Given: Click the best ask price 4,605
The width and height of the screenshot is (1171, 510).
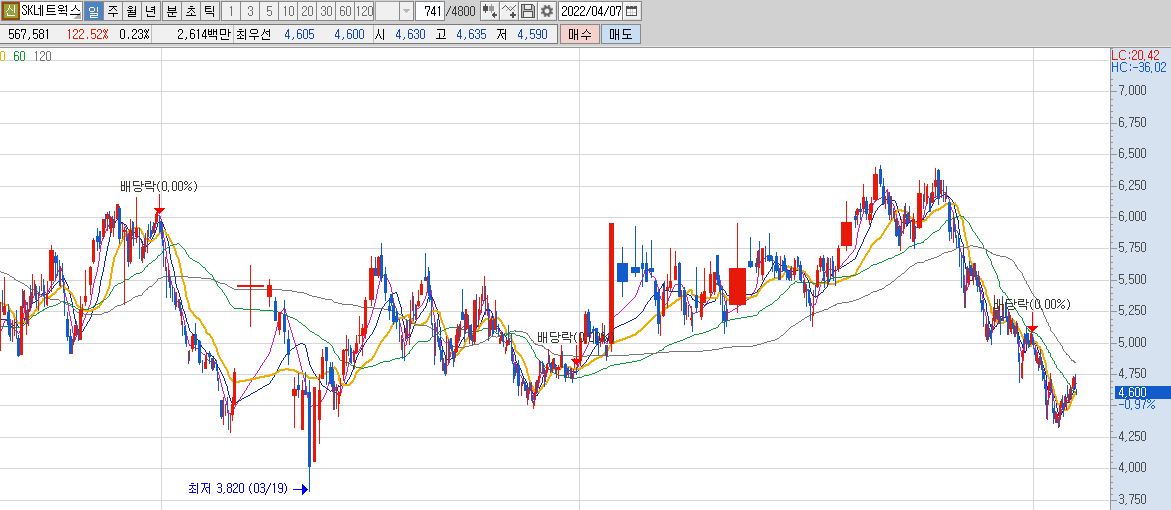Looking at the screenshot, I should tap(299, 34).
